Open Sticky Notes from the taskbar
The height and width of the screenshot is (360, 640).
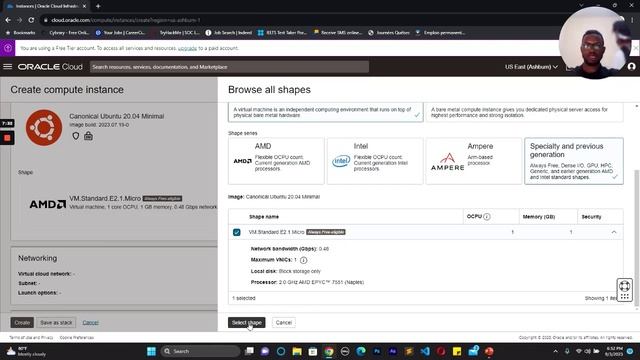tap(457, 351)
